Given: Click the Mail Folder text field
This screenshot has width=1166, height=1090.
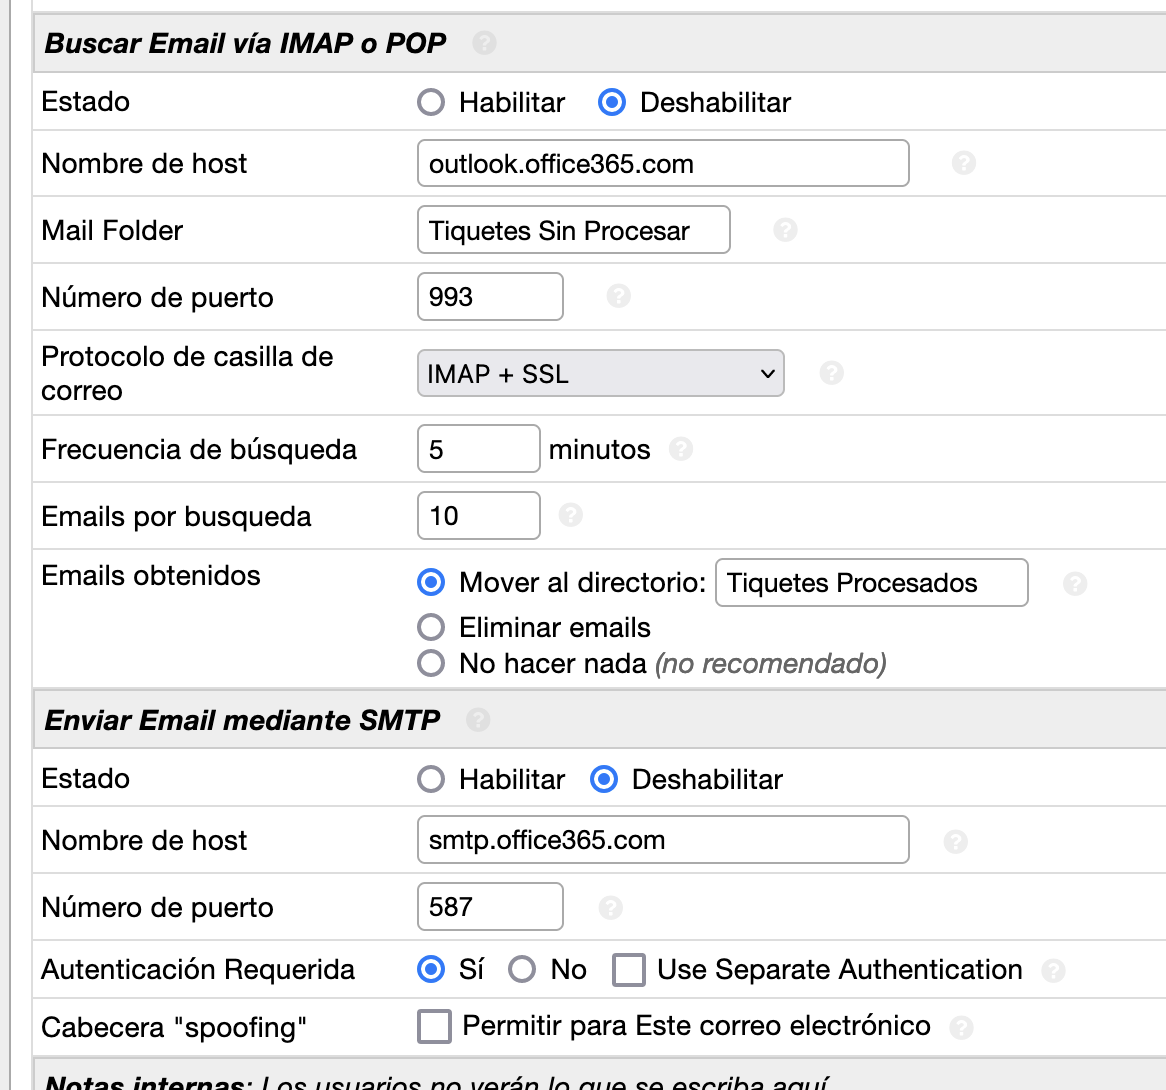Looking at the screenshot, I should [x=573, y=231].
